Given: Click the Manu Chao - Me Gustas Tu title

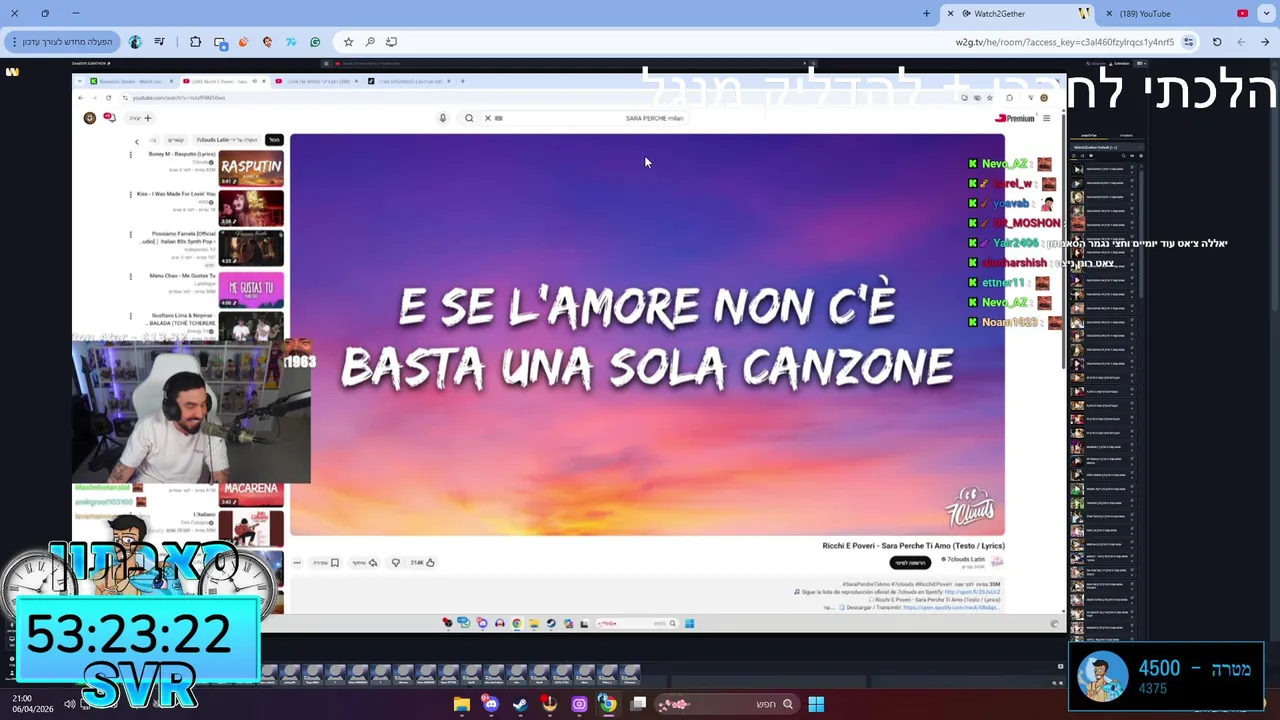Looking at the screenshot, I should [x=183, y=275].
